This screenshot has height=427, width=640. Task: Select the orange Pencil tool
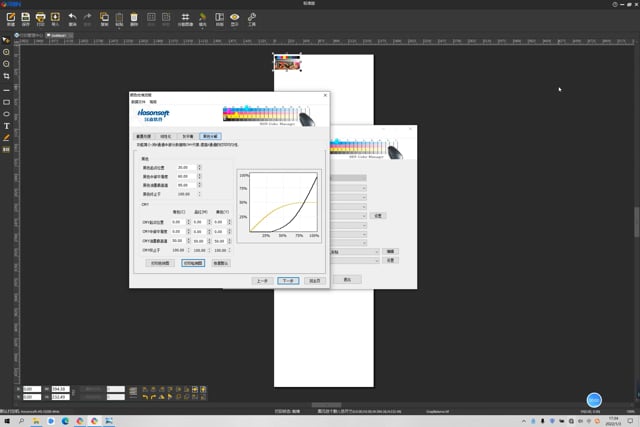point(6,138)
